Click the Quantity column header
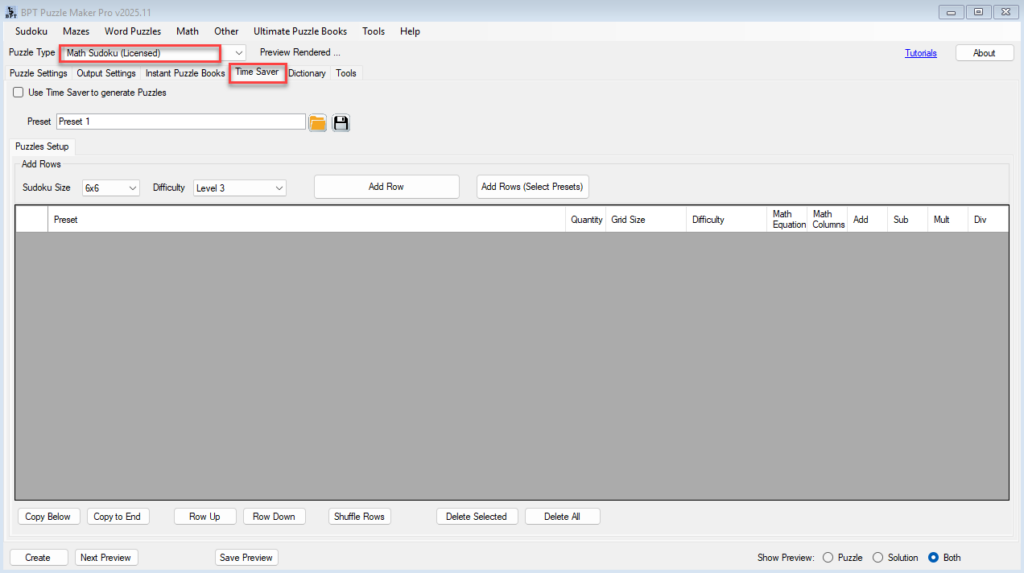Screen dimensions: 1024x573 pos(586,219)
